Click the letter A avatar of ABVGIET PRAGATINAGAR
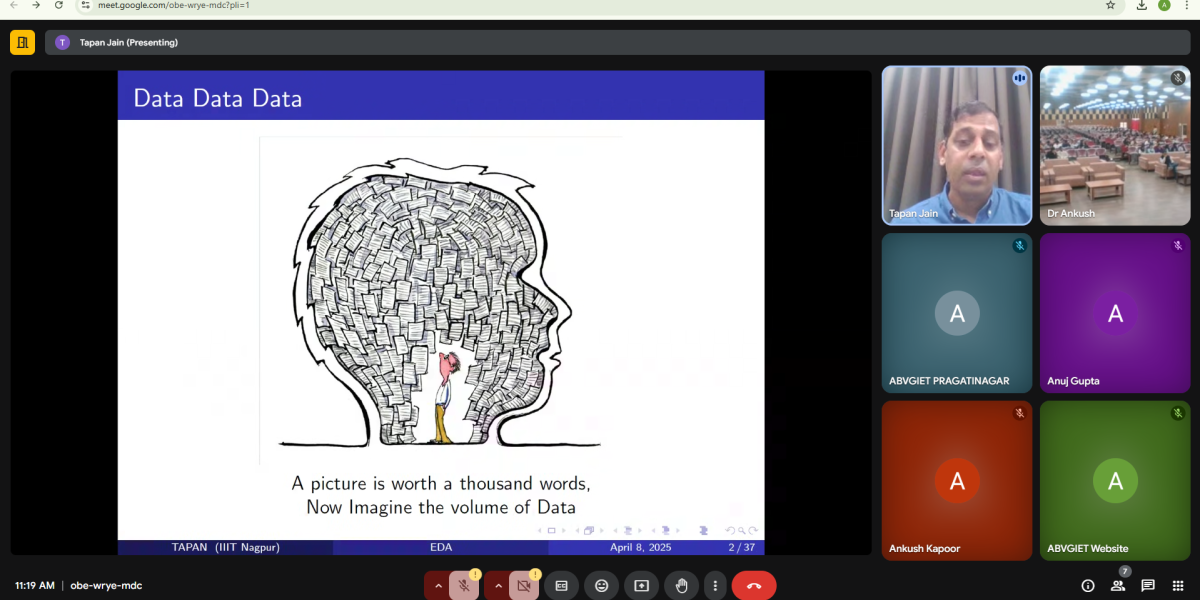Viewport: 1200px width, 600px height. pyautogui.click(x=957, y=313)
